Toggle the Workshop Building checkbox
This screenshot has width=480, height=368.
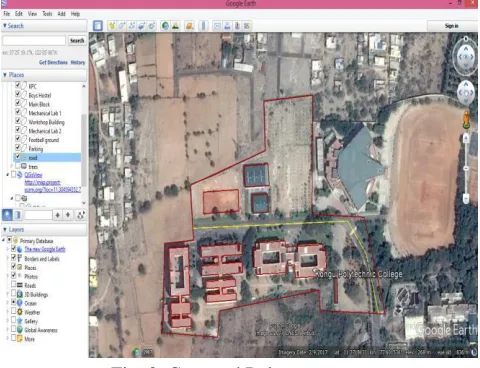click(18, 121)
